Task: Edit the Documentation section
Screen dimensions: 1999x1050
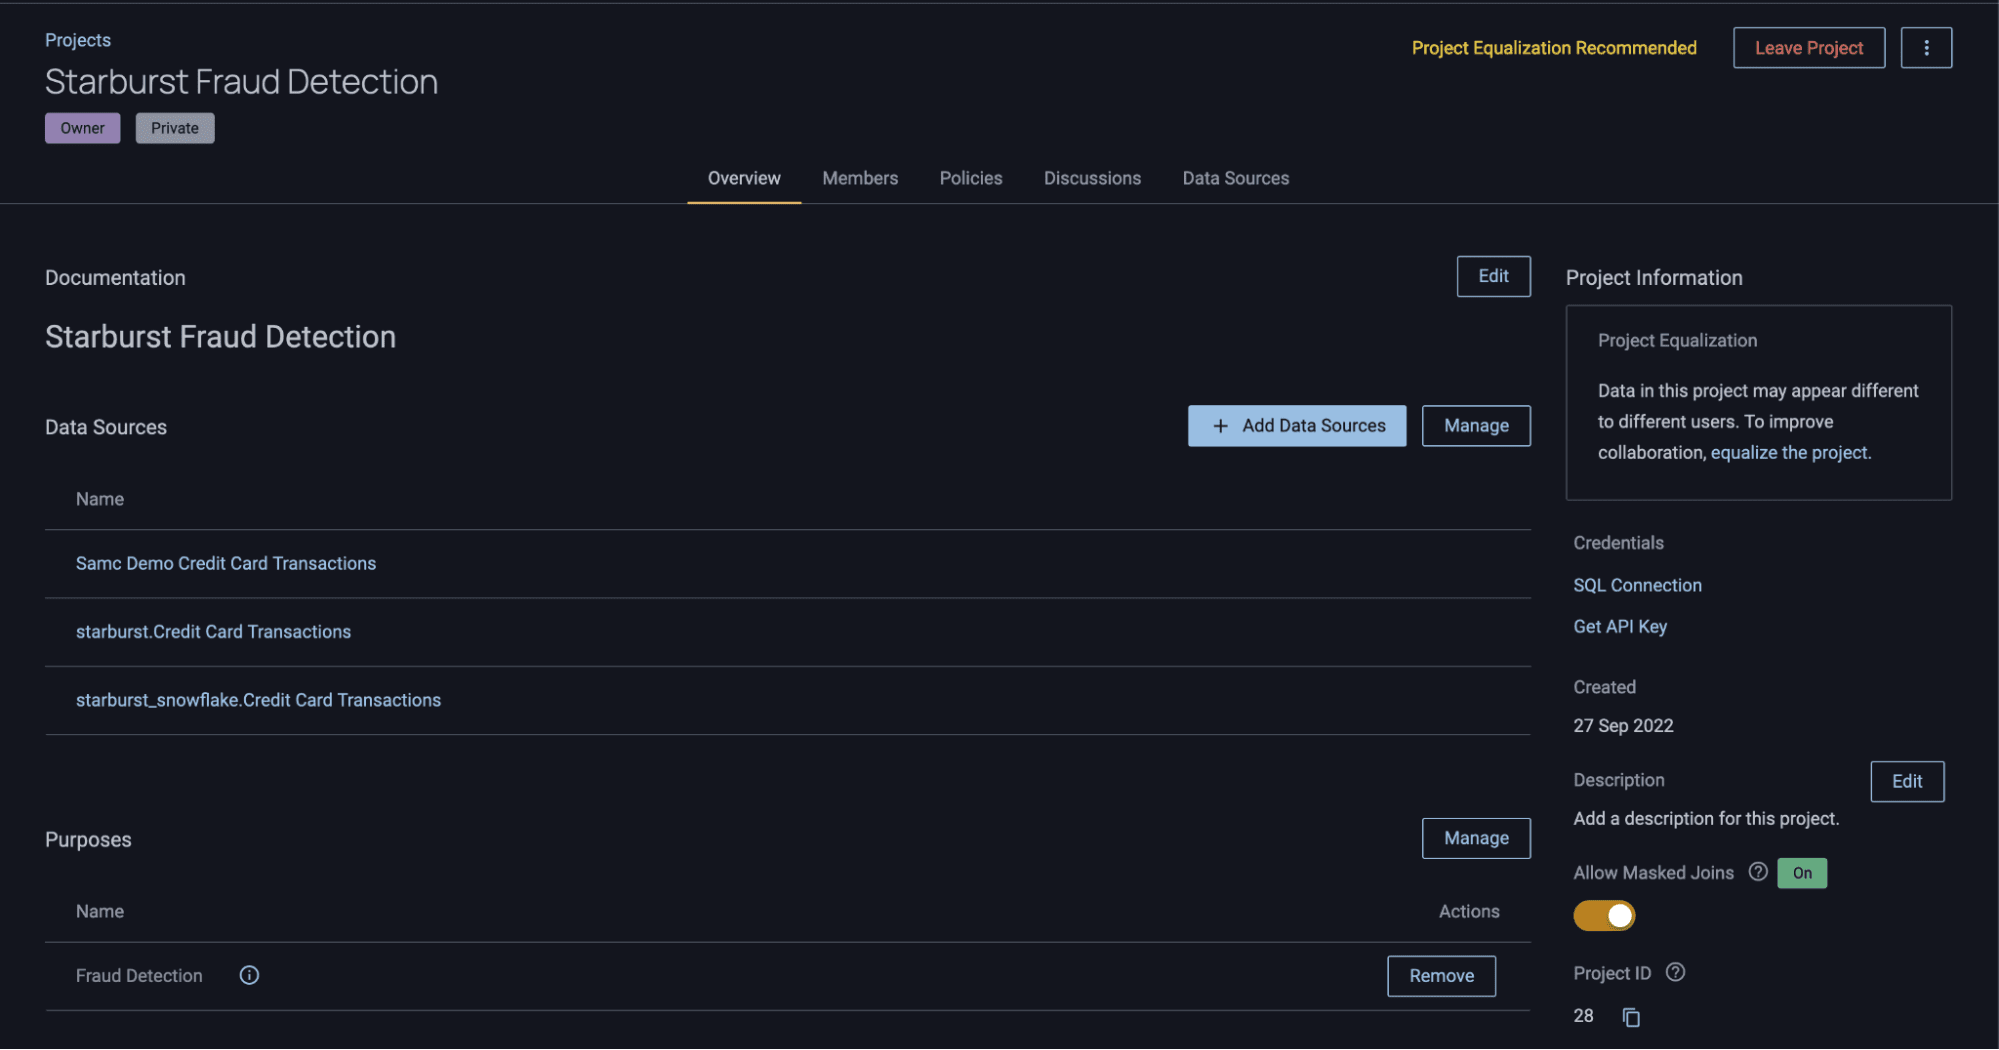Action: click(x=1493, y=276)
